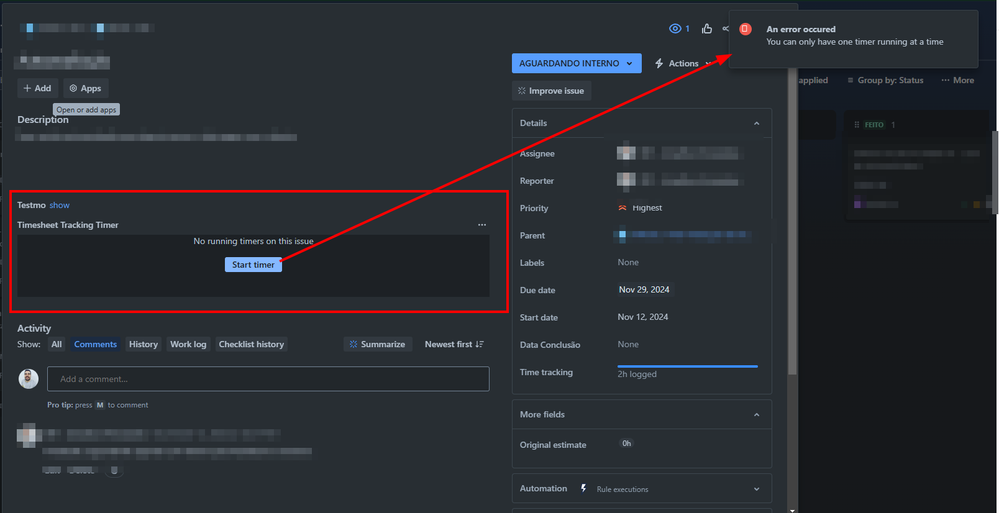Toggle the Newest first sort order
The height and width of the screenshot is (513, 999).
(454, 344)
